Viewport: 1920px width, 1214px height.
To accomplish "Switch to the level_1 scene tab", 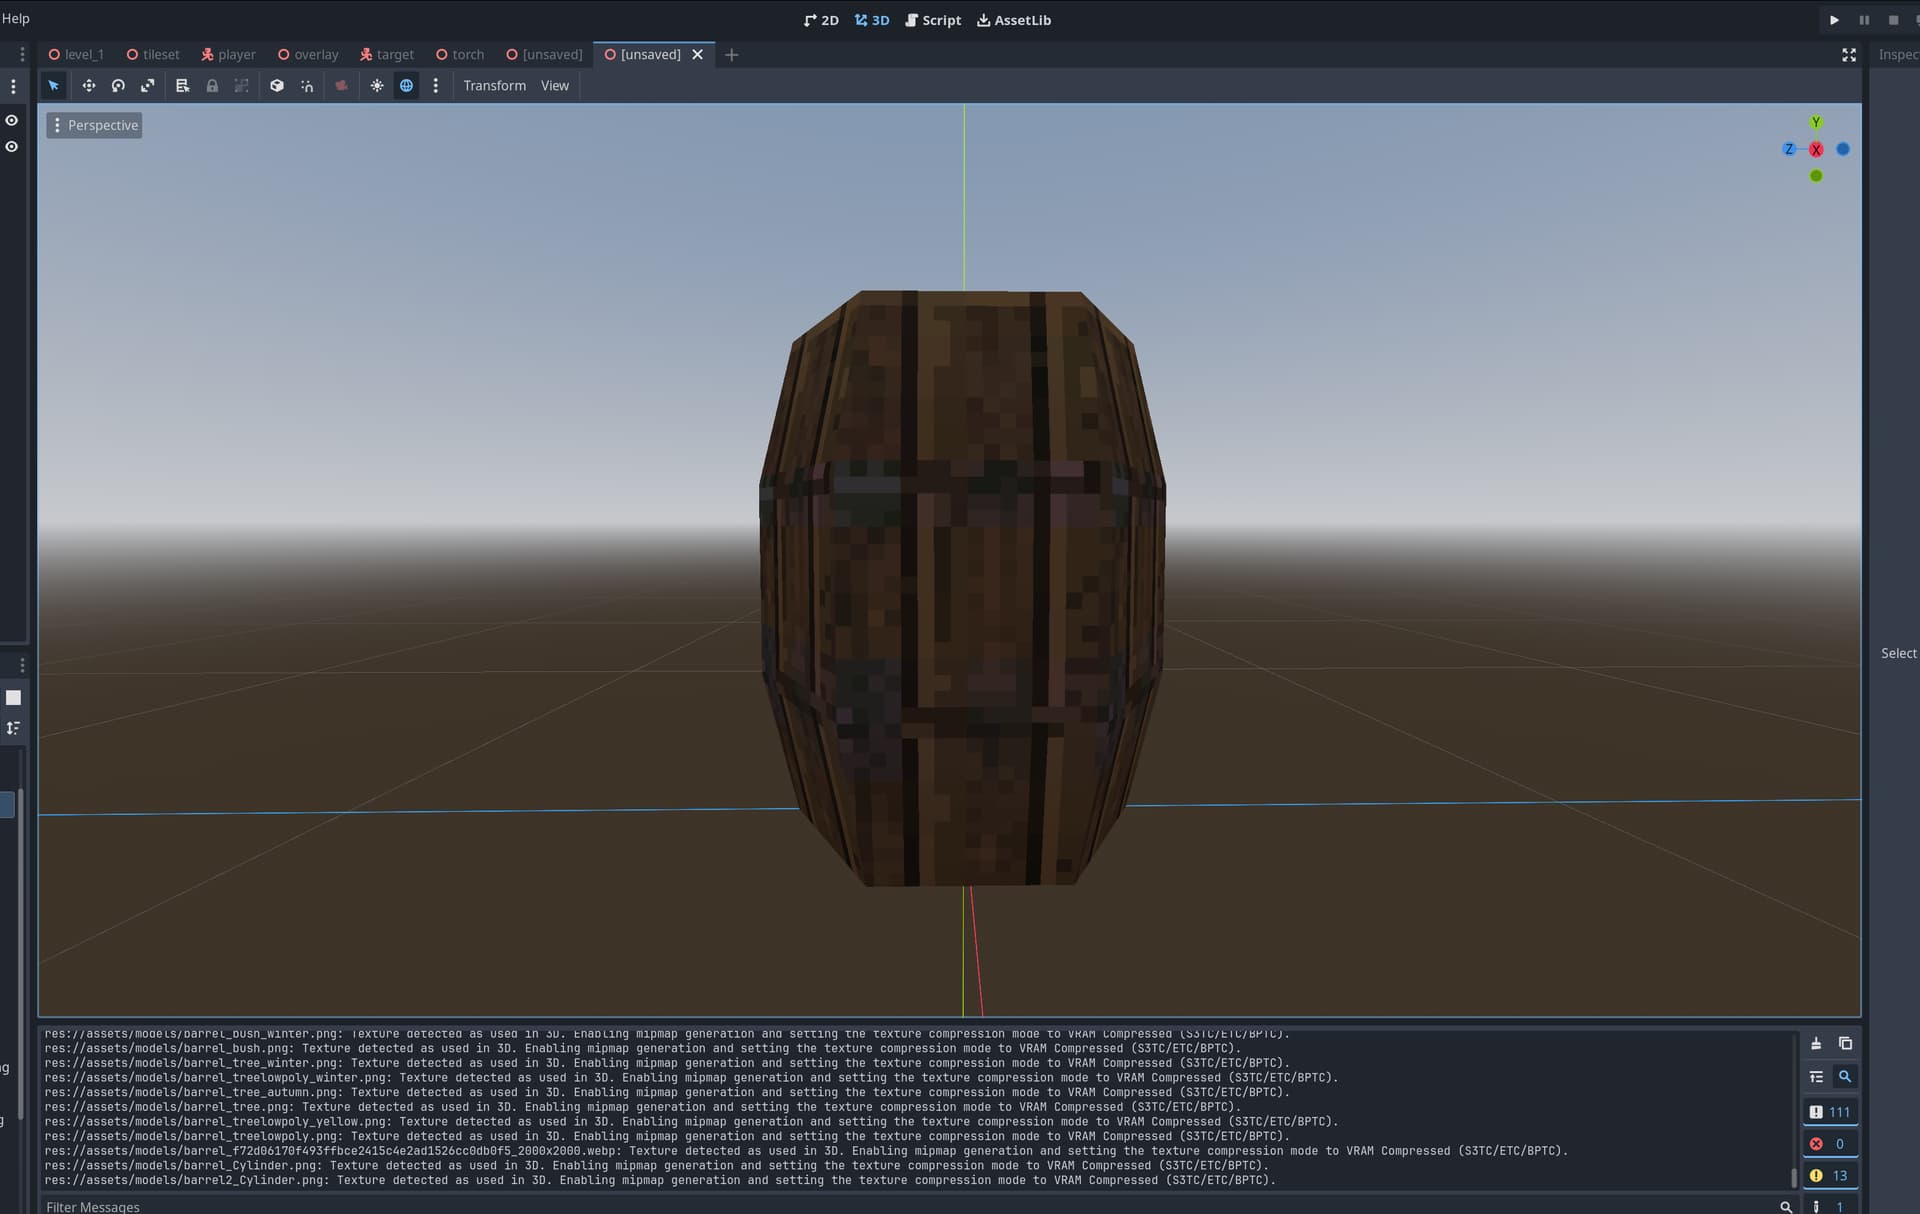I will [76, 55].
